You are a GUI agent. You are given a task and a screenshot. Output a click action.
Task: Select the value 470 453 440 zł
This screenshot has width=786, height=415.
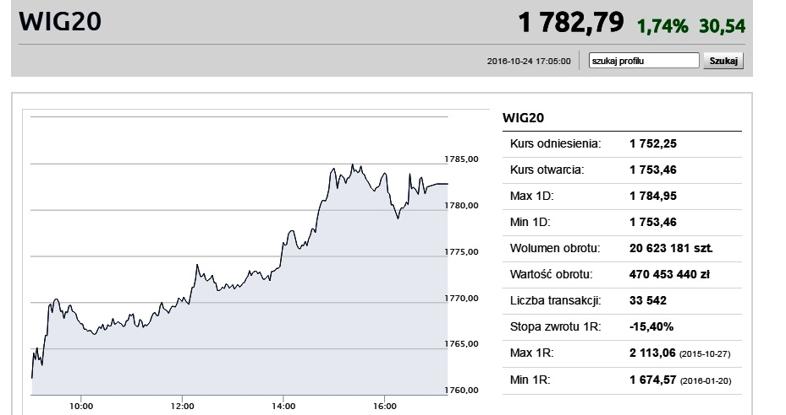[669, 274]
